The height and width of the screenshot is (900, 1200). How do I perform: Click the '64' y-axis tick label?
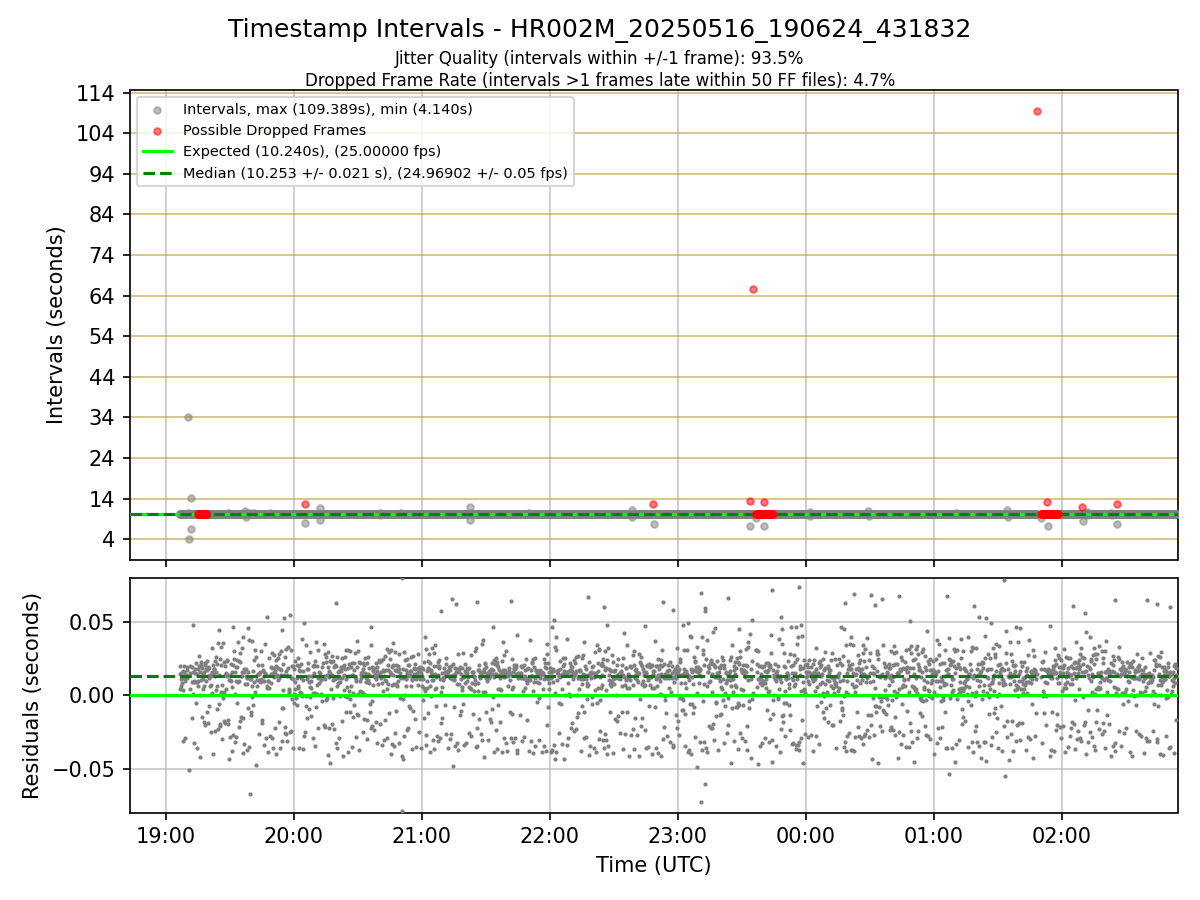(101, 296)
